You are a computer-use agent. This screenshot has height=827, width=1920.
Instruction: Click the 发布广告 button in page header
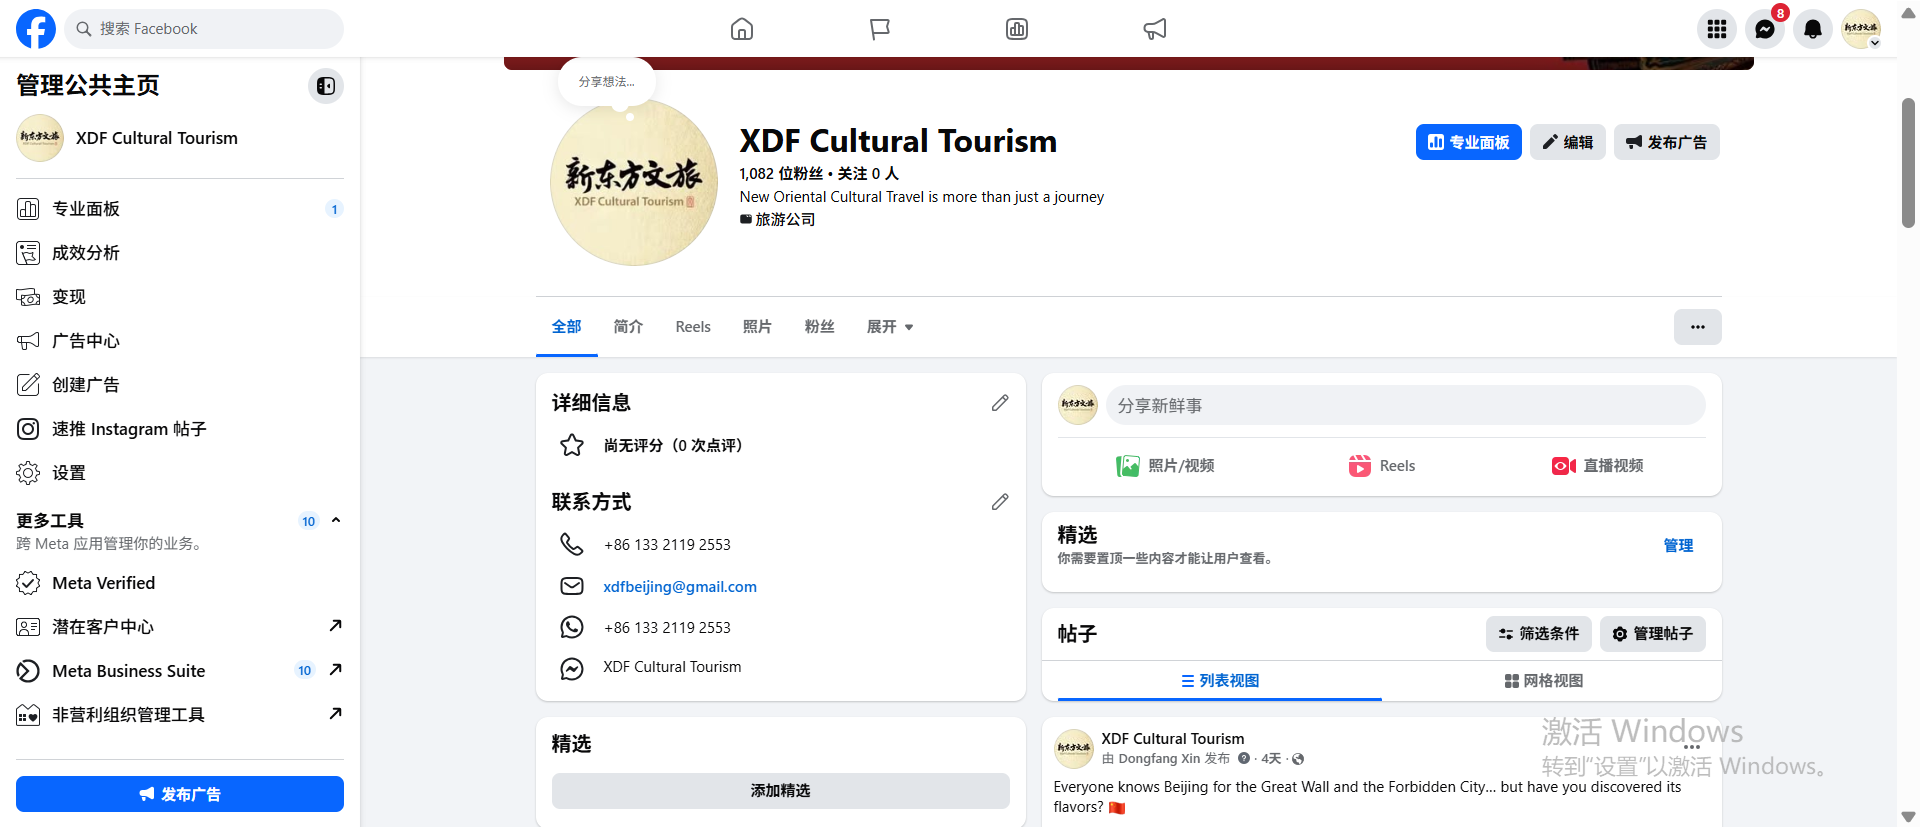click(1667, 142)
